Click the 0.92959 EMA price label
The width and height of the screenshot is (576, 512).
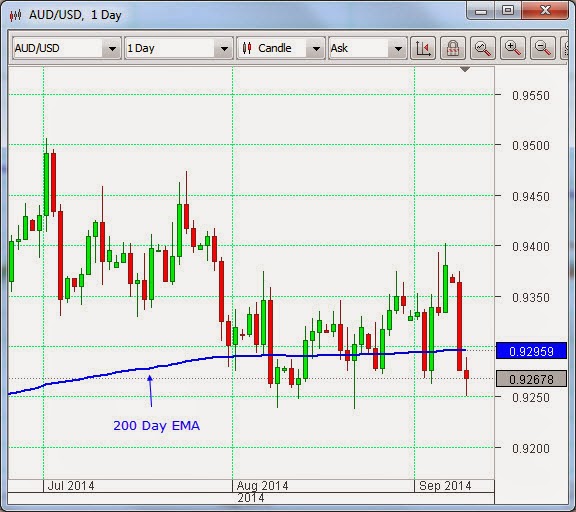click(531, 351)
